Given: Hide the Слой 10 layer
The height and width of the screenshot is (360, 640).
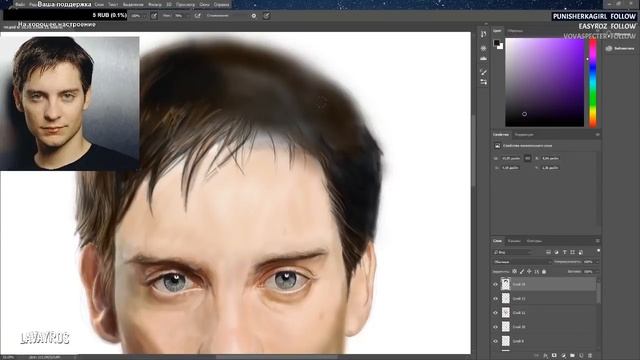Looking at the screenshot, I should (x=496, y=327).
